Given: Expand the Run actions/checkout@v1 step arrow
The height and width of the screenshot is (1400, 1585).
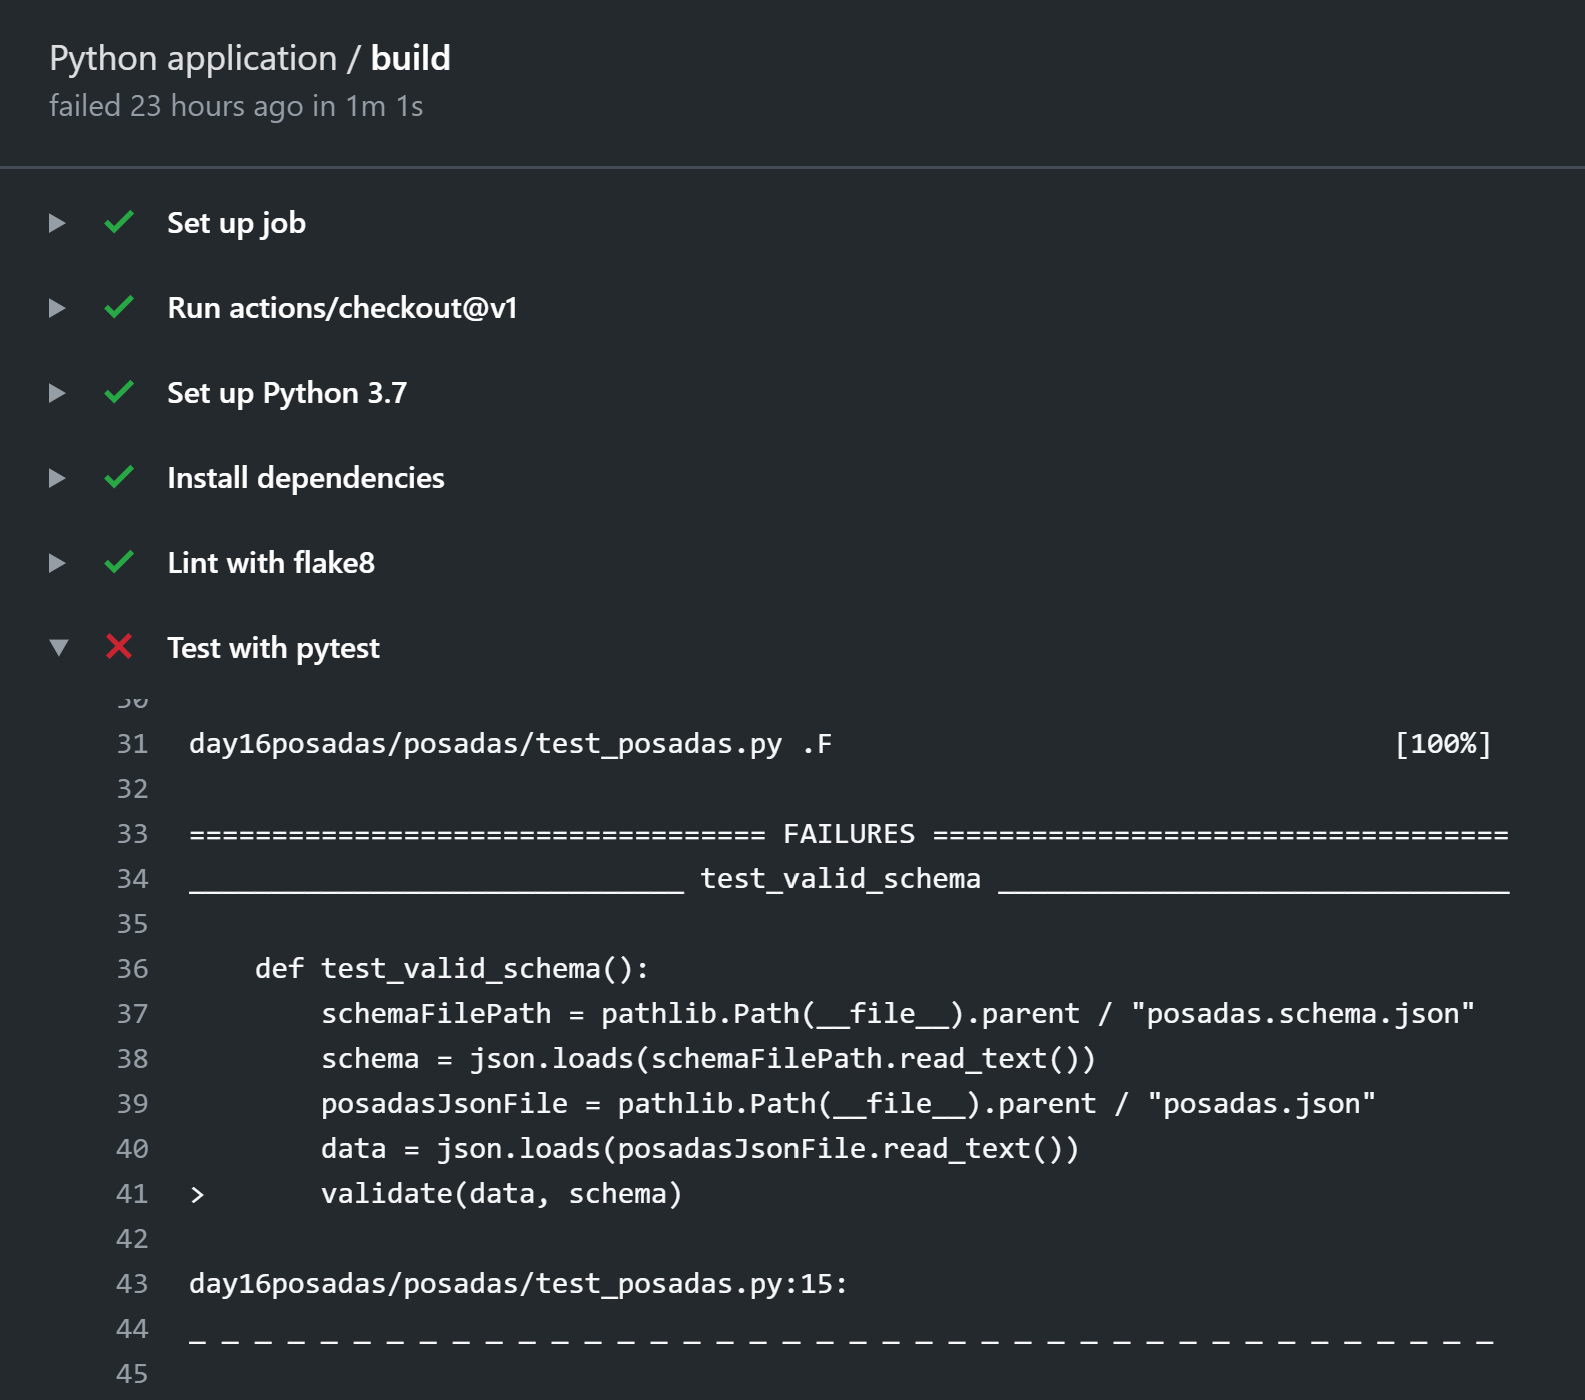Looking at the screenshot, I should pos(57,307).
